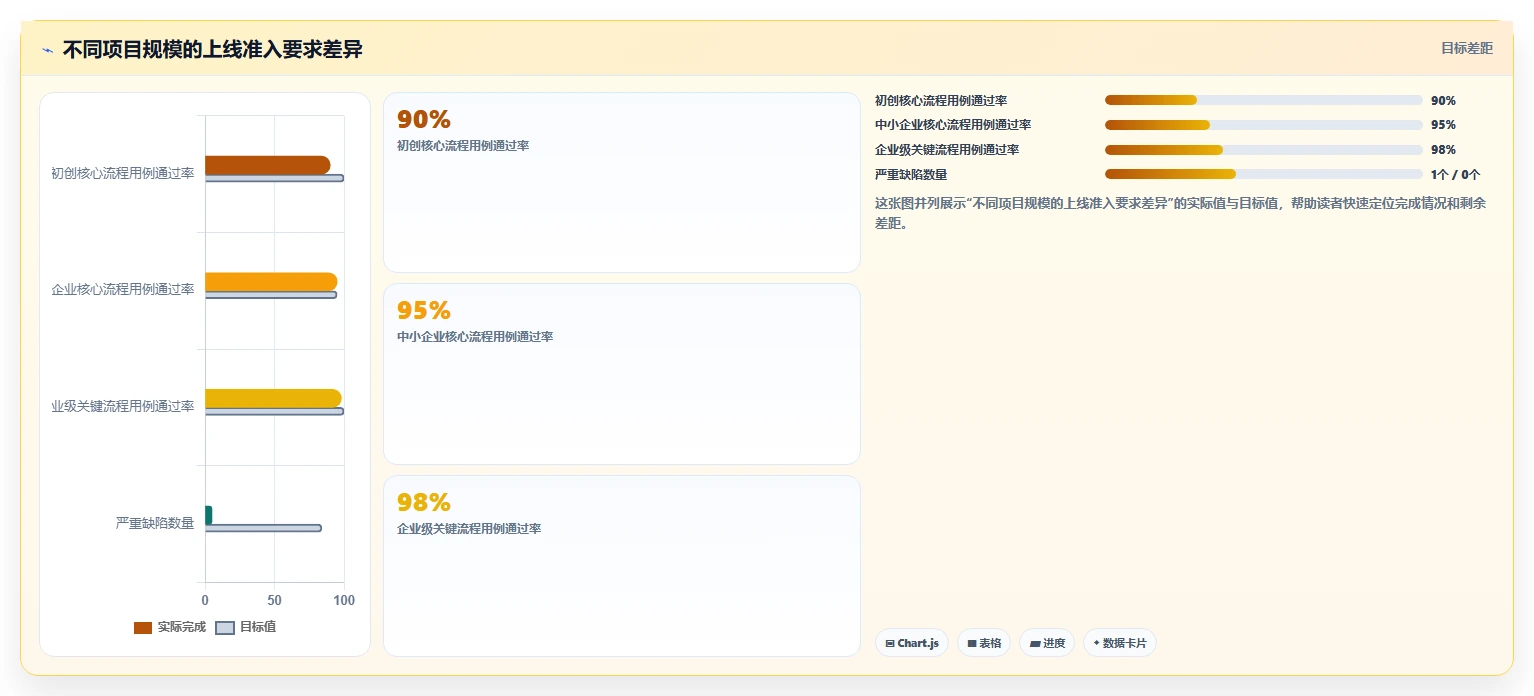The height and width of the screenshot is (696, 1534).
Task: Toggle the 目标值 legend swatch
Action: pos(225,628)
